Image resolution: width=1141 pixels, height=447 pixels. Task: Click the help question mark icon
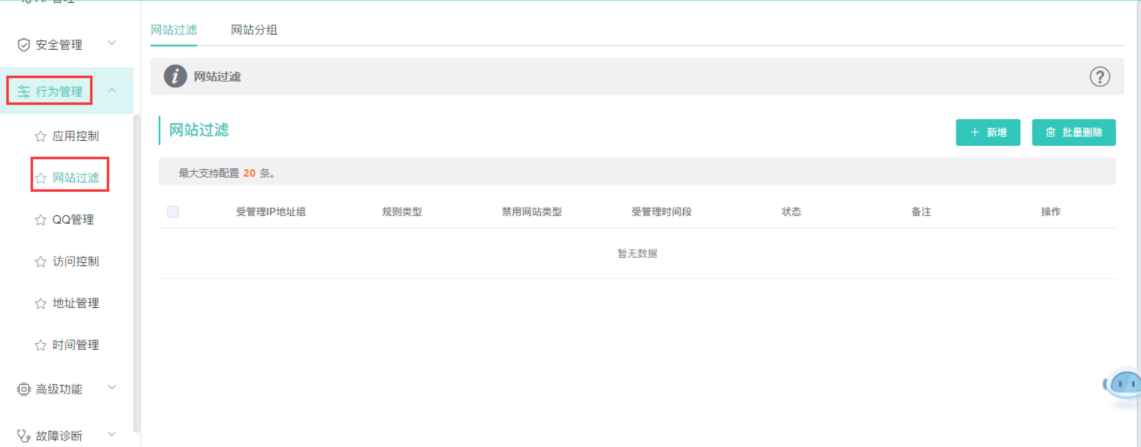[1099, 77]
